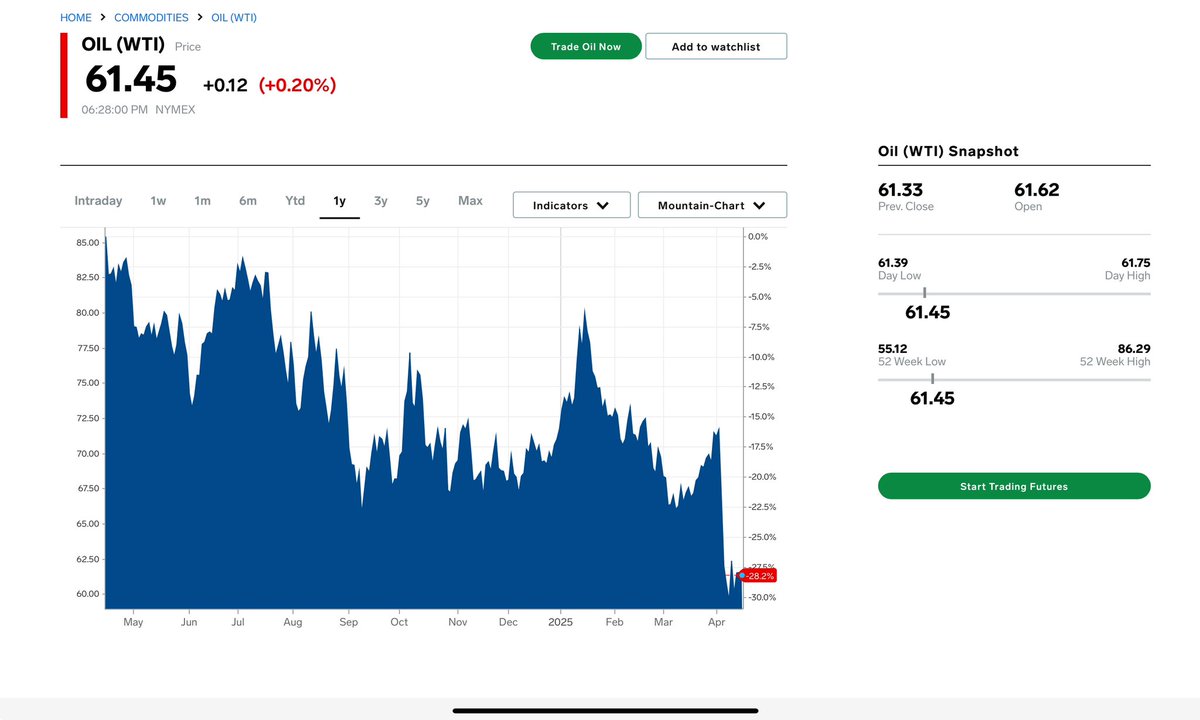Image resolution: width=1200 pixels, height=720 pixels.
Task: Click the 2025 label on chart axis
Action: [560, 622]
